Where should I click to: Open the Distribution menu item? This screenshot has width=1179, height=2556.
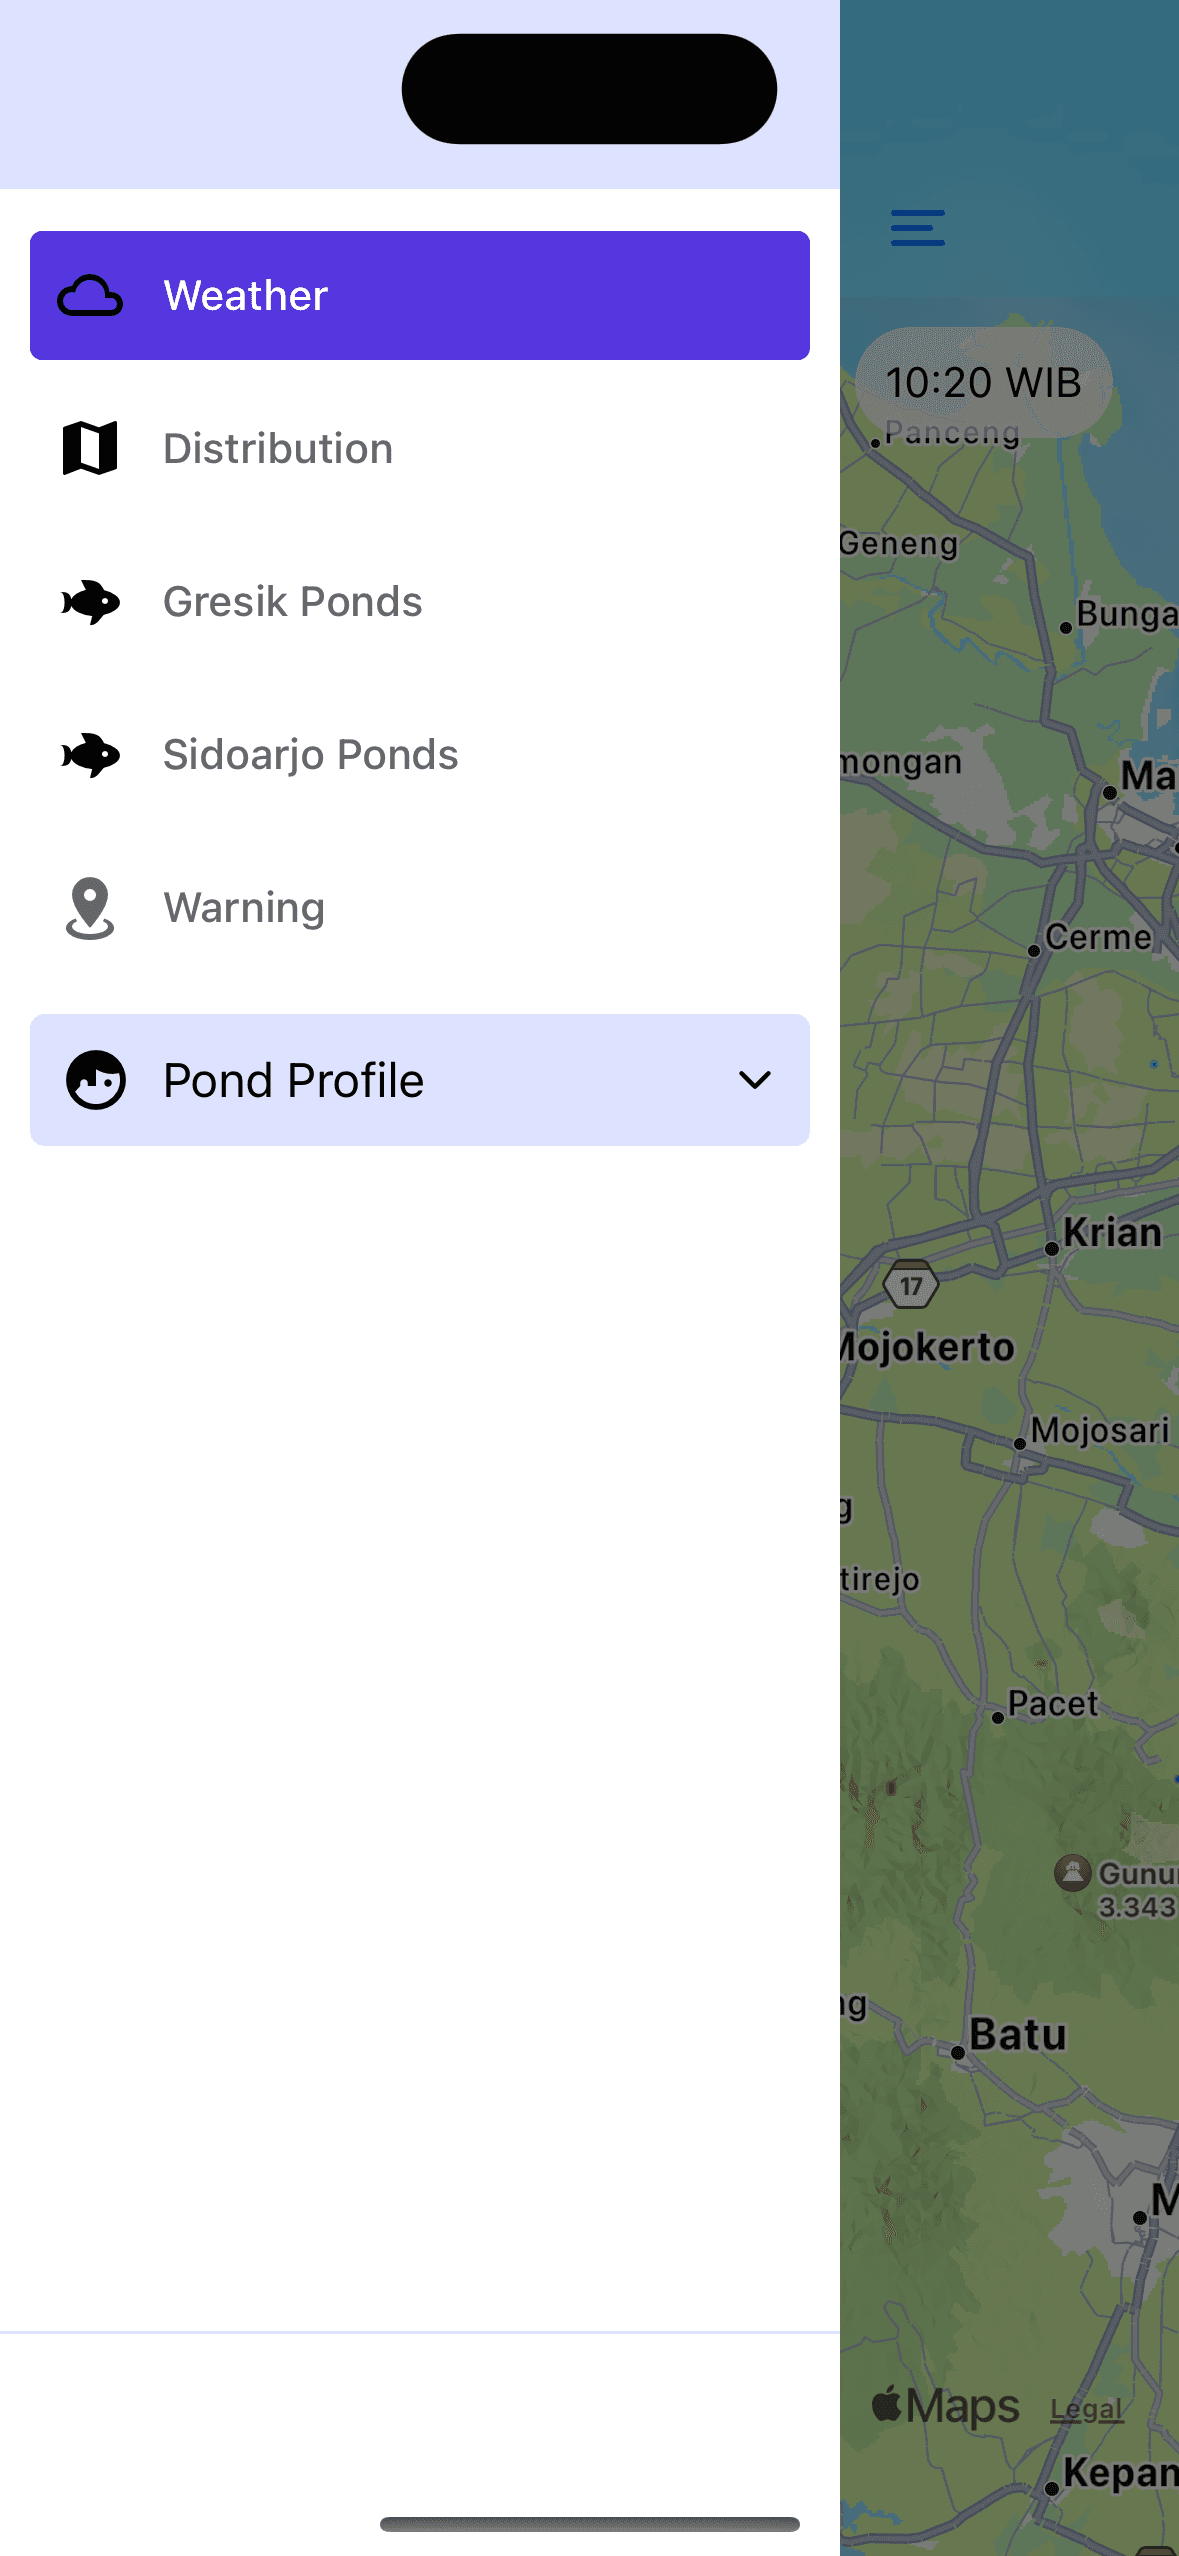click(x=420, y=448)
